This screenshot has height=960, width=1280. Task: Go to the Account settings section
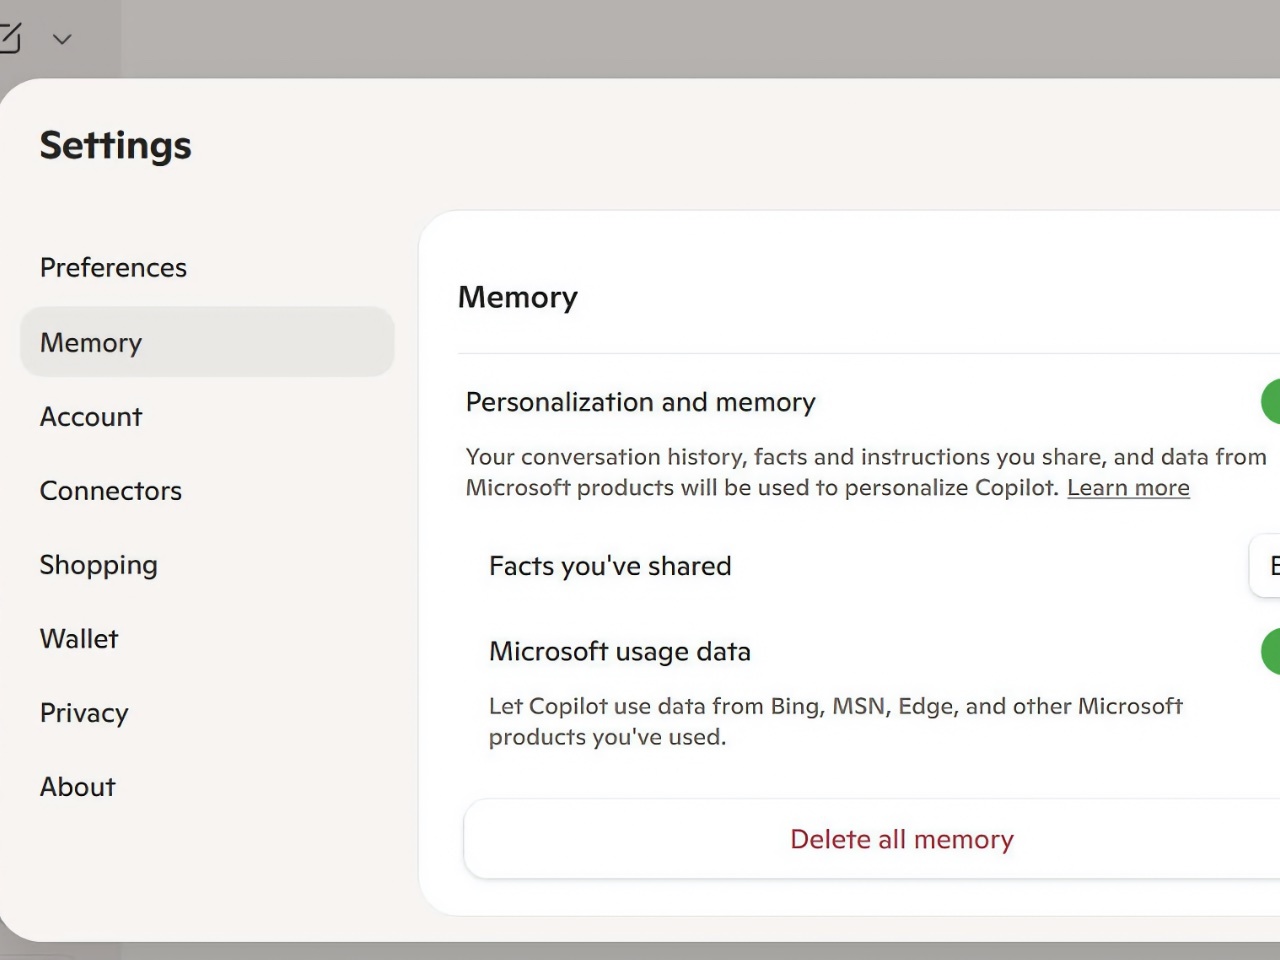(x=91, y=417)
